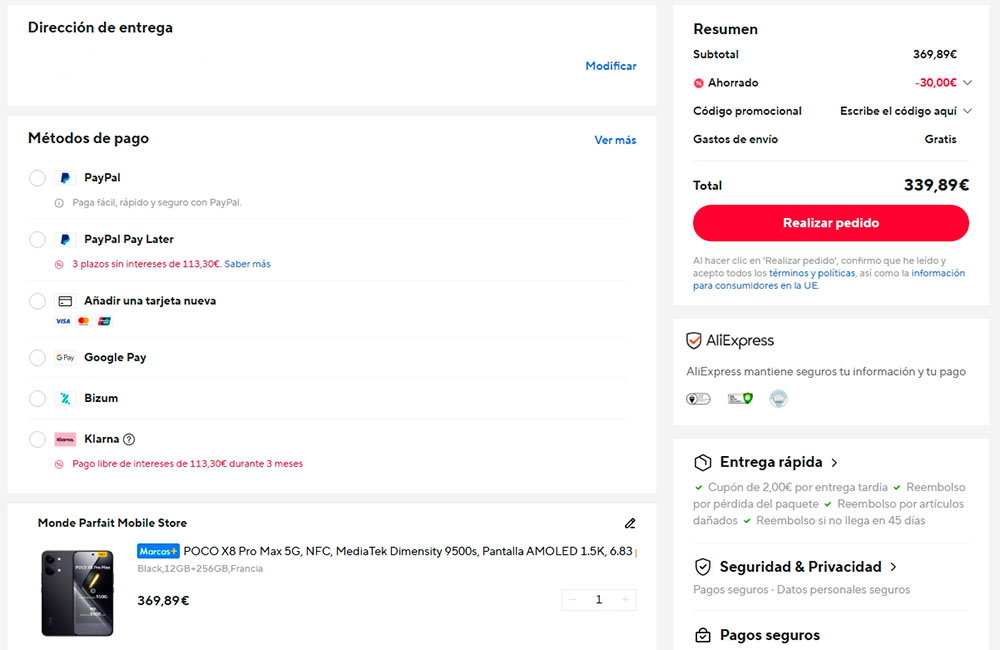Viewport: 1000px width, 650px height.
Task: Open the Saber más link
Action: [247, 264]
